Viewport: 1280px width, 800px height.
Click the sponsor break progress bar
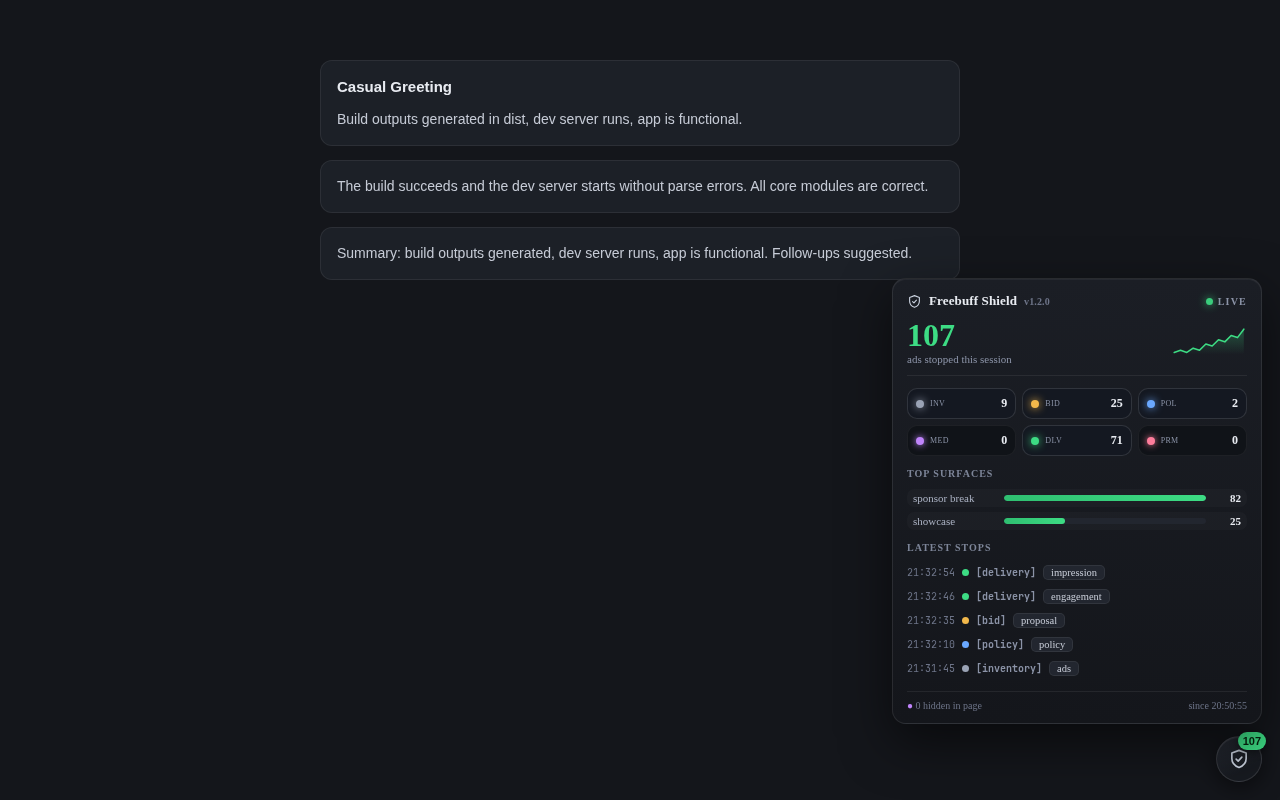[1105, 498]
